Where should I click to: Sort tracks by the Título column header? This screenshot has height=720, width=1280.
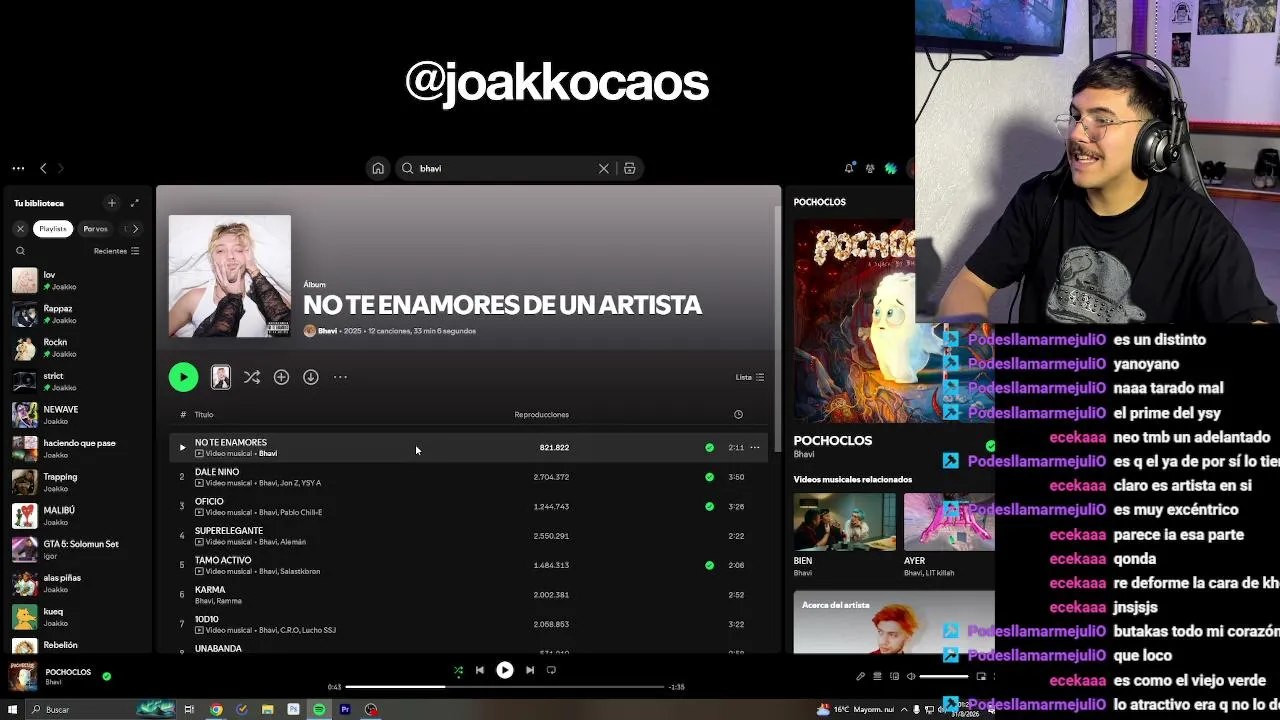204,414
